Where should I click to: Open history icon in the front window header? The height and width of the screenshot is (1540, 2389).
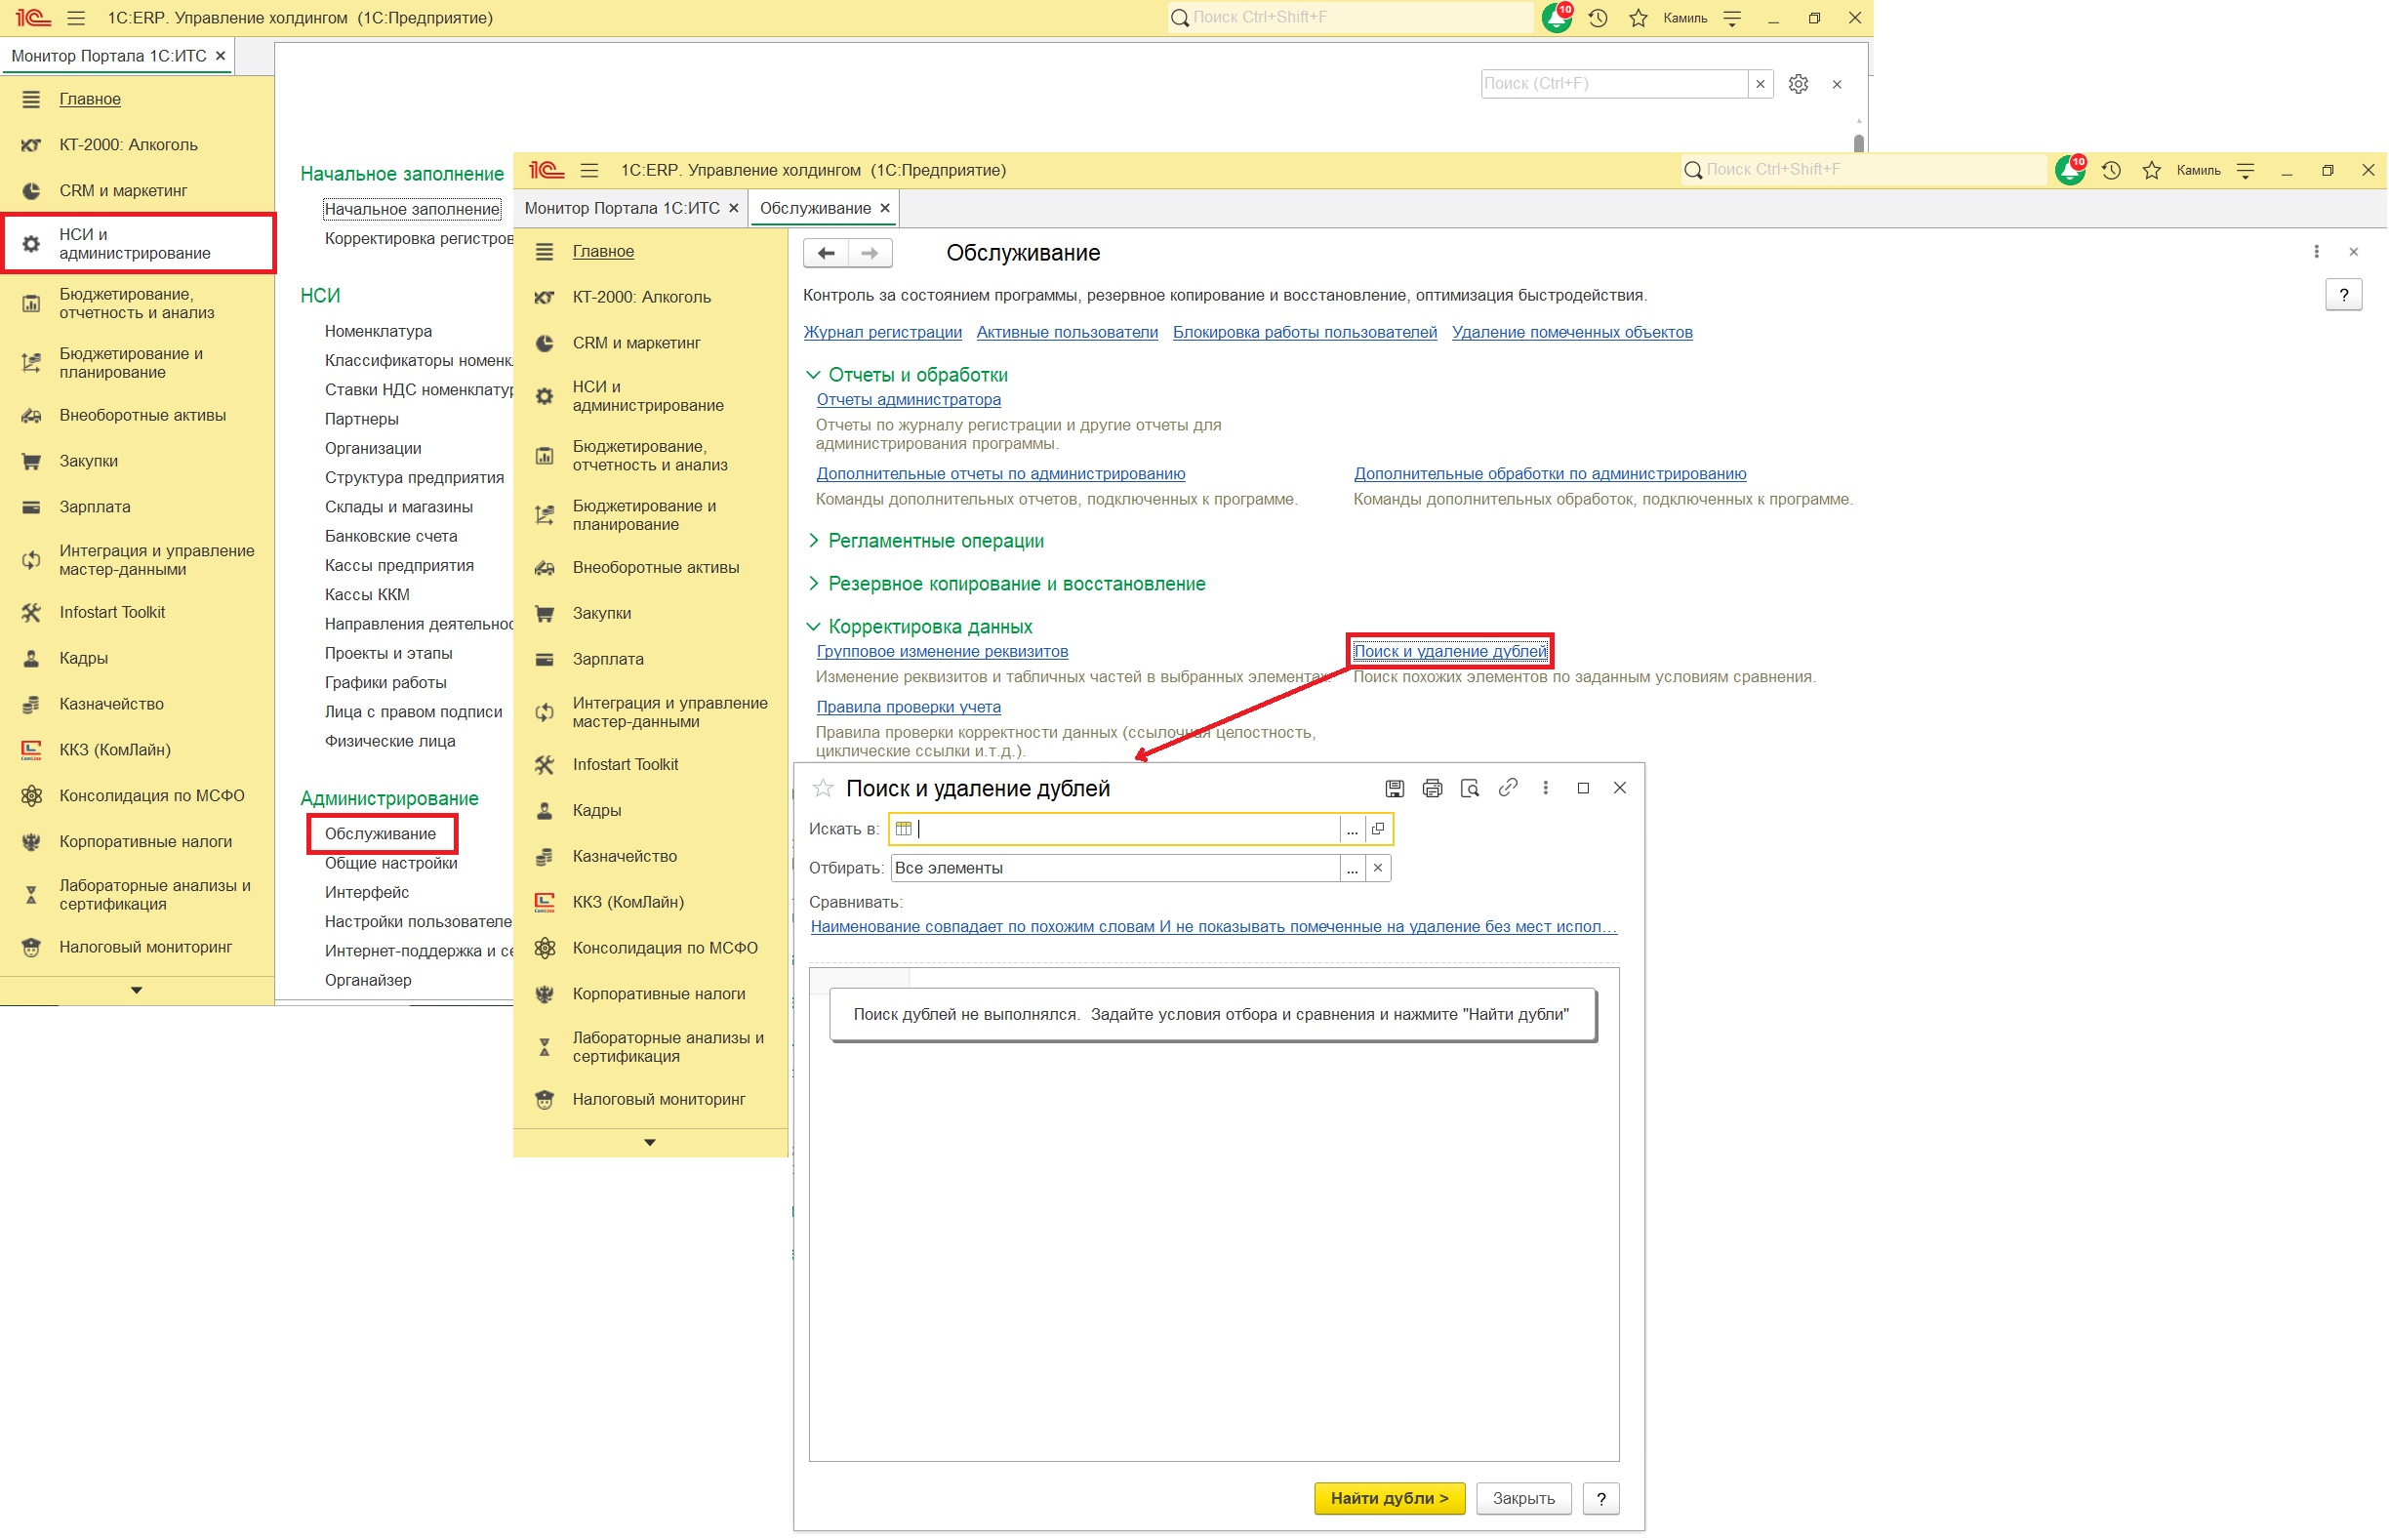pyautogui.click(x=2112, y=171)
